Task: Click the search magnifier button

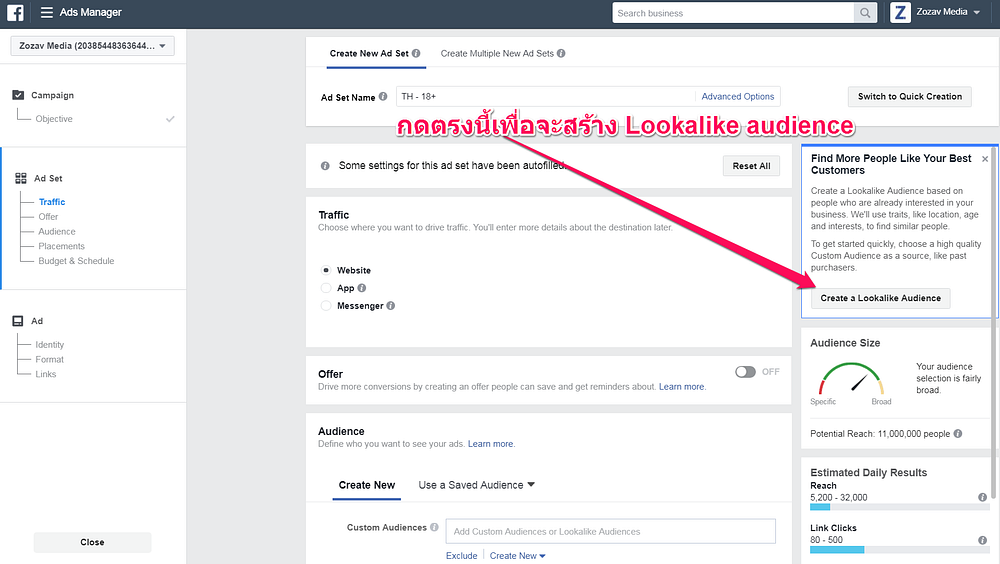Action: click(x=865, y=13)
